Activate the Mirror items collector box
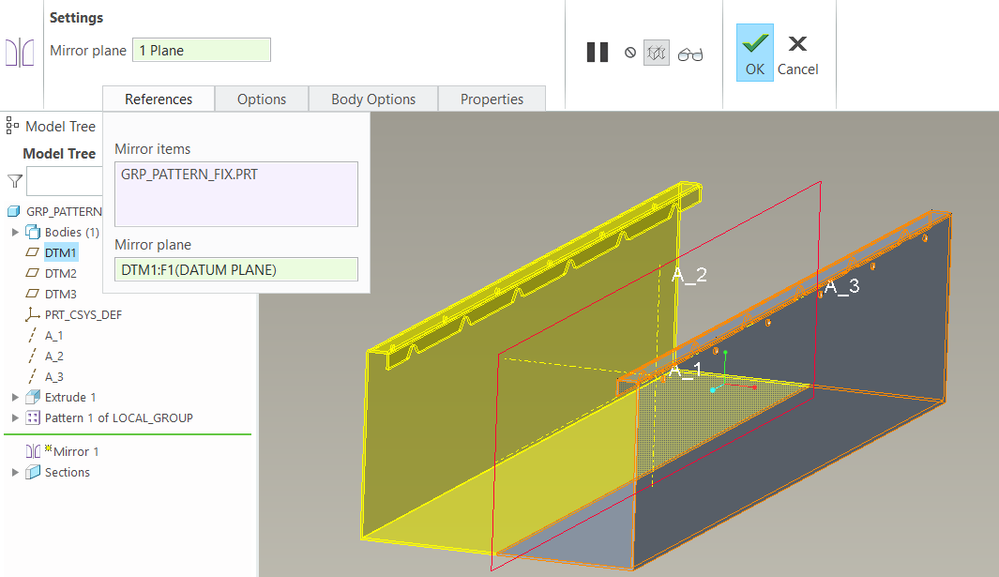The width and height of the screenshot is (999, 577). [x=236, y=194]
